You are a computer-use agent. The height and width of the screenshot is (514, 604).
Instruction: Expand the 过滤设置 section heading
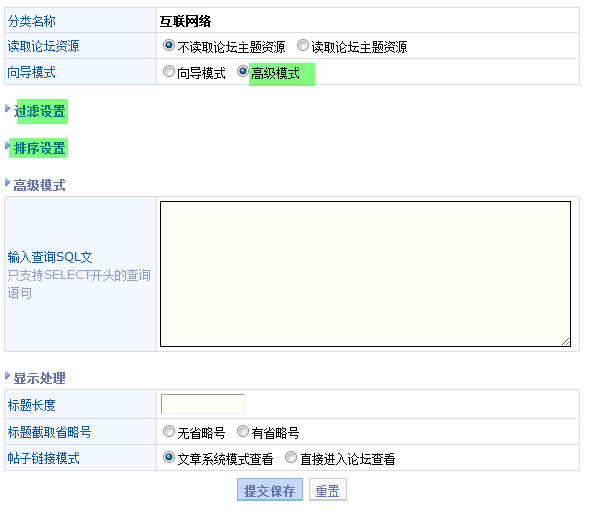click(x=40, y=111)
